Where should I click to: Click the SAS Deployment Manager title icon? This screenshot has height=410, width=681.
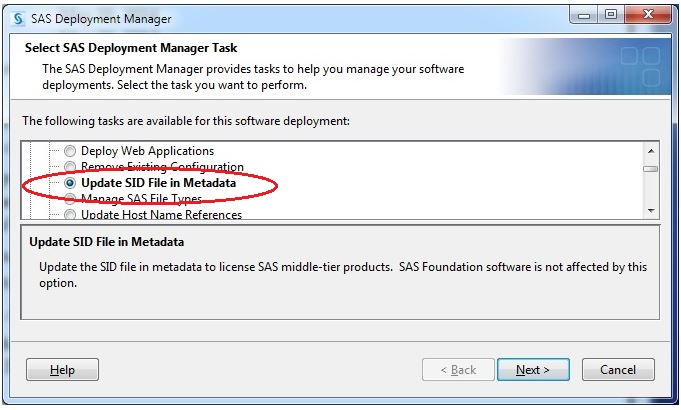pos(18,19)
